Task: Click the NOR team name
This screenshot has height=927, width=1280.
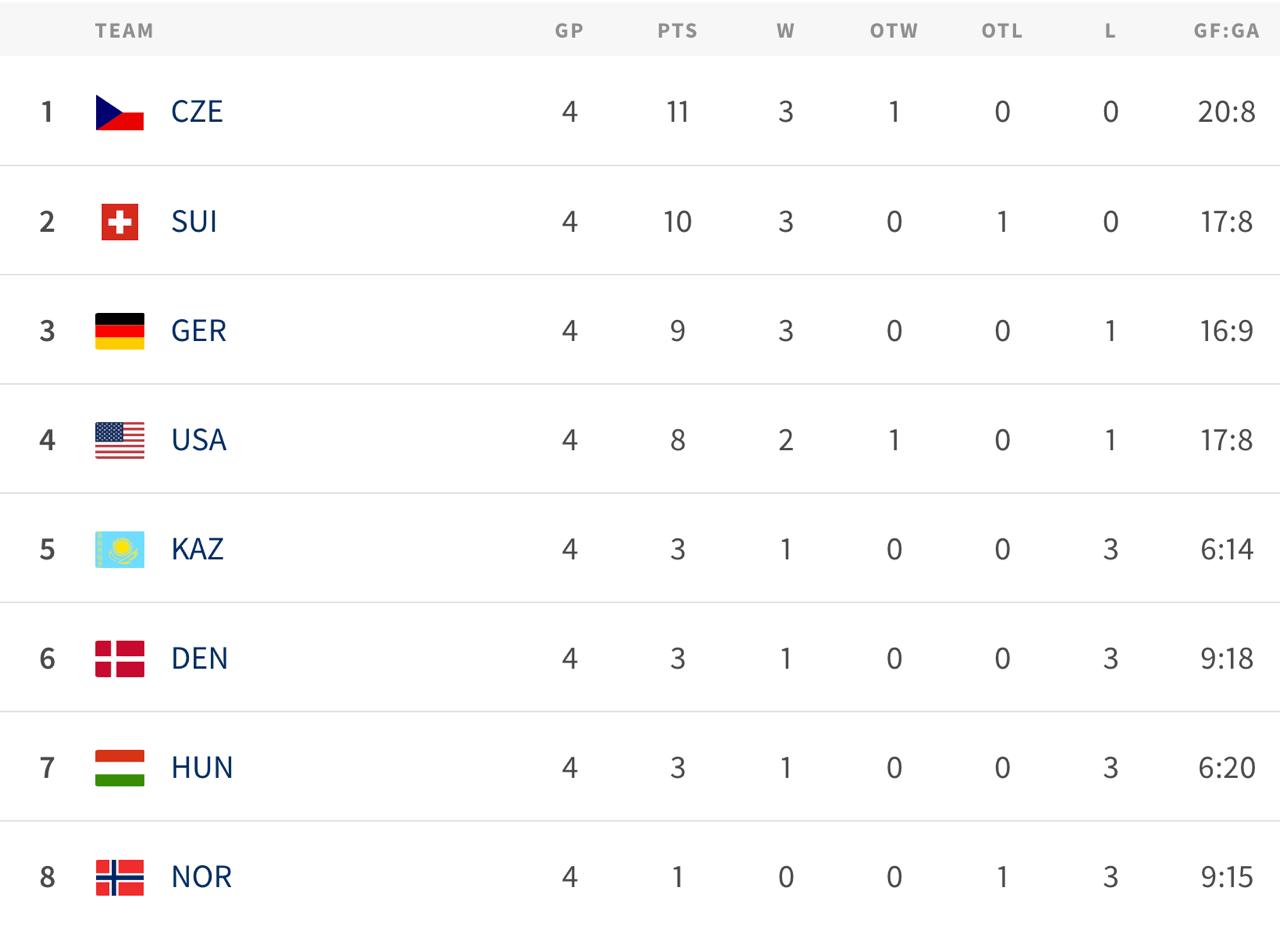Action: click(x=202, y=877)
